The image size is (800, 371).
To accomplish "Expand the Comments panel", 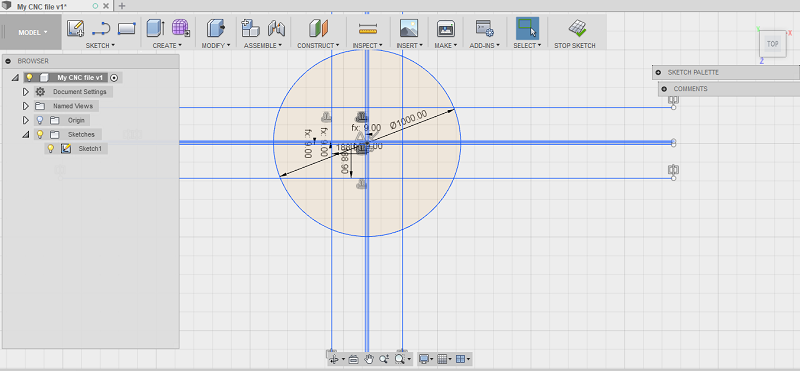I will (664, 89).
